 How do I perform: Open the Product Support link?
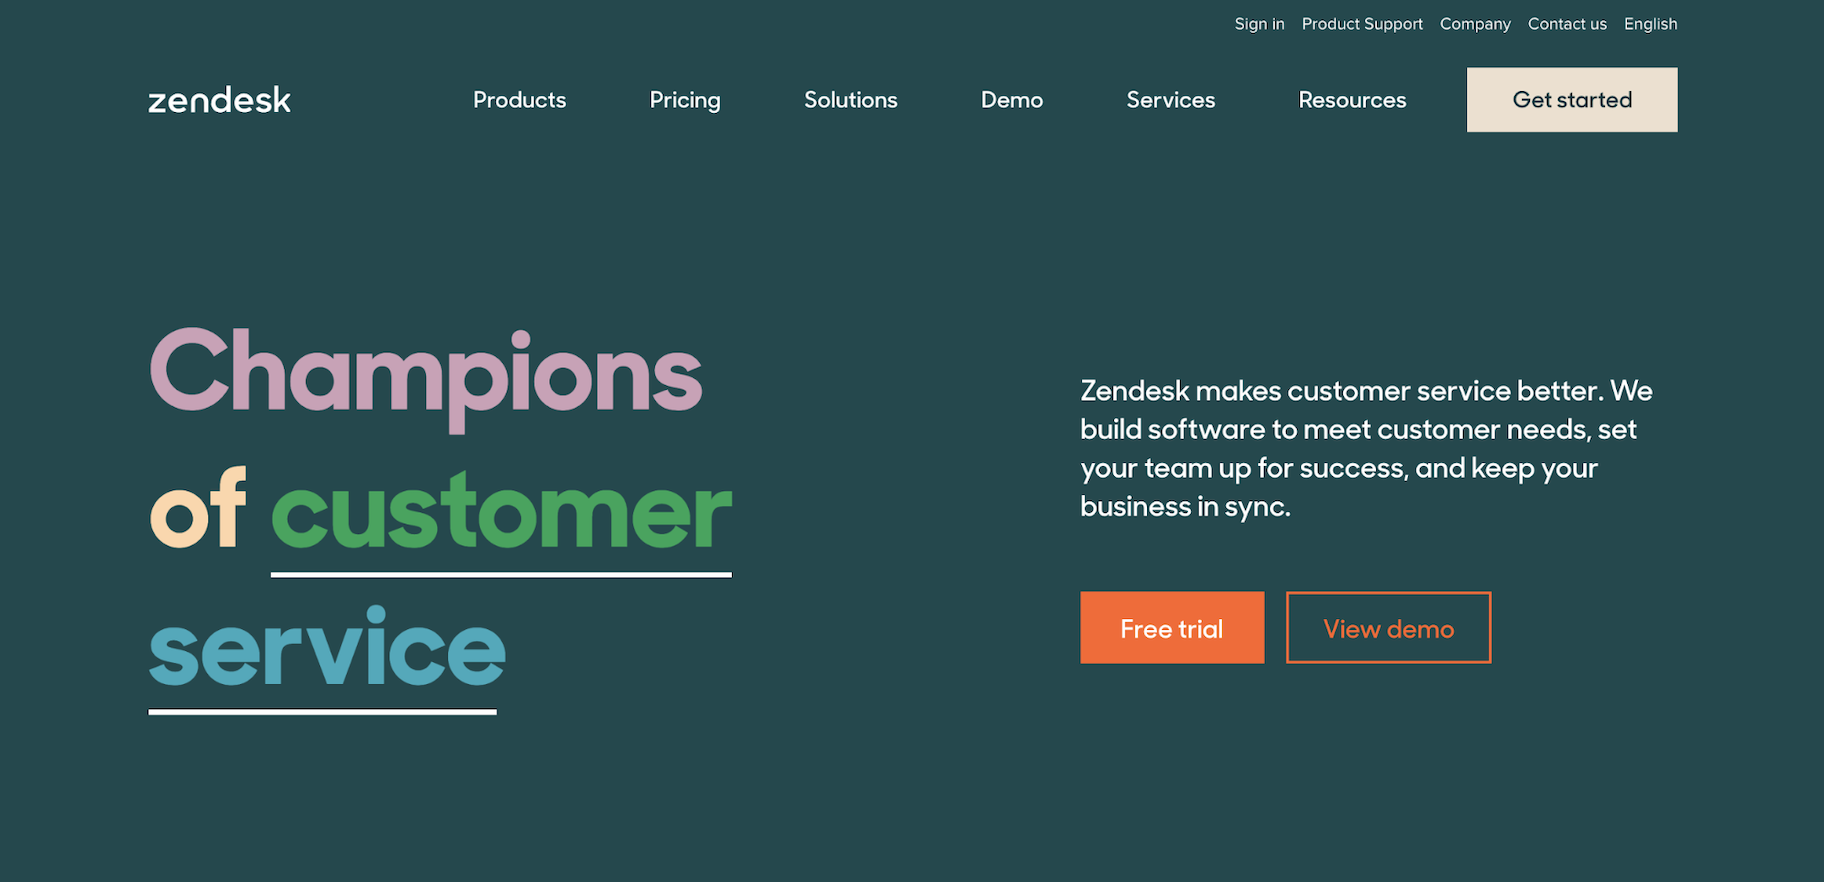[1362, 24]
